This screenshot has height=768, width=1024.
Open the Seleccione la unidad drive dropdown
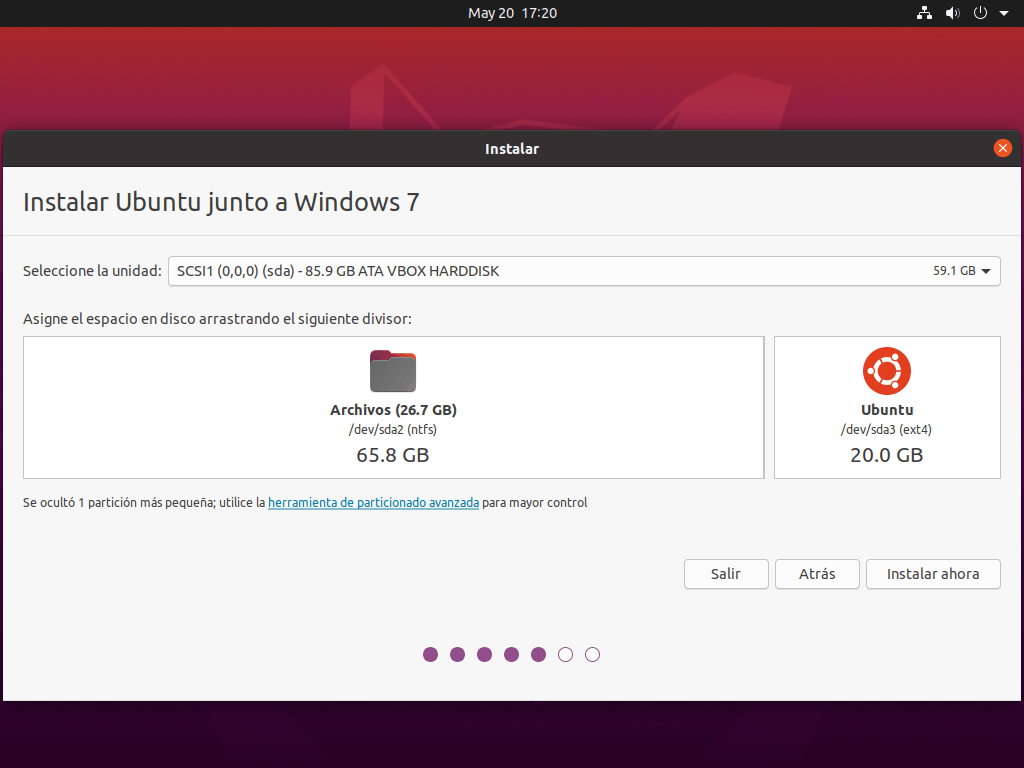point(584,271)
